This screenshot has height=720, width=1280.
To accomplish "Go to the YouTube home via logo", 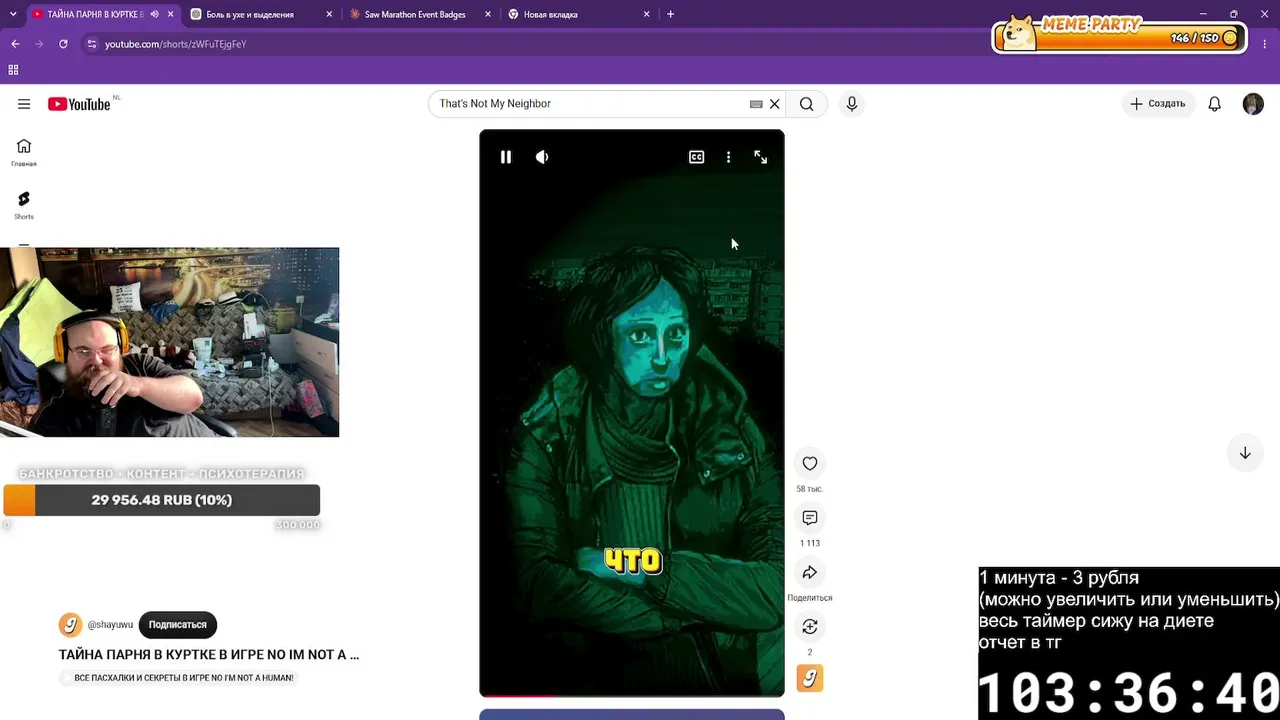I will (x=79, y=104).
